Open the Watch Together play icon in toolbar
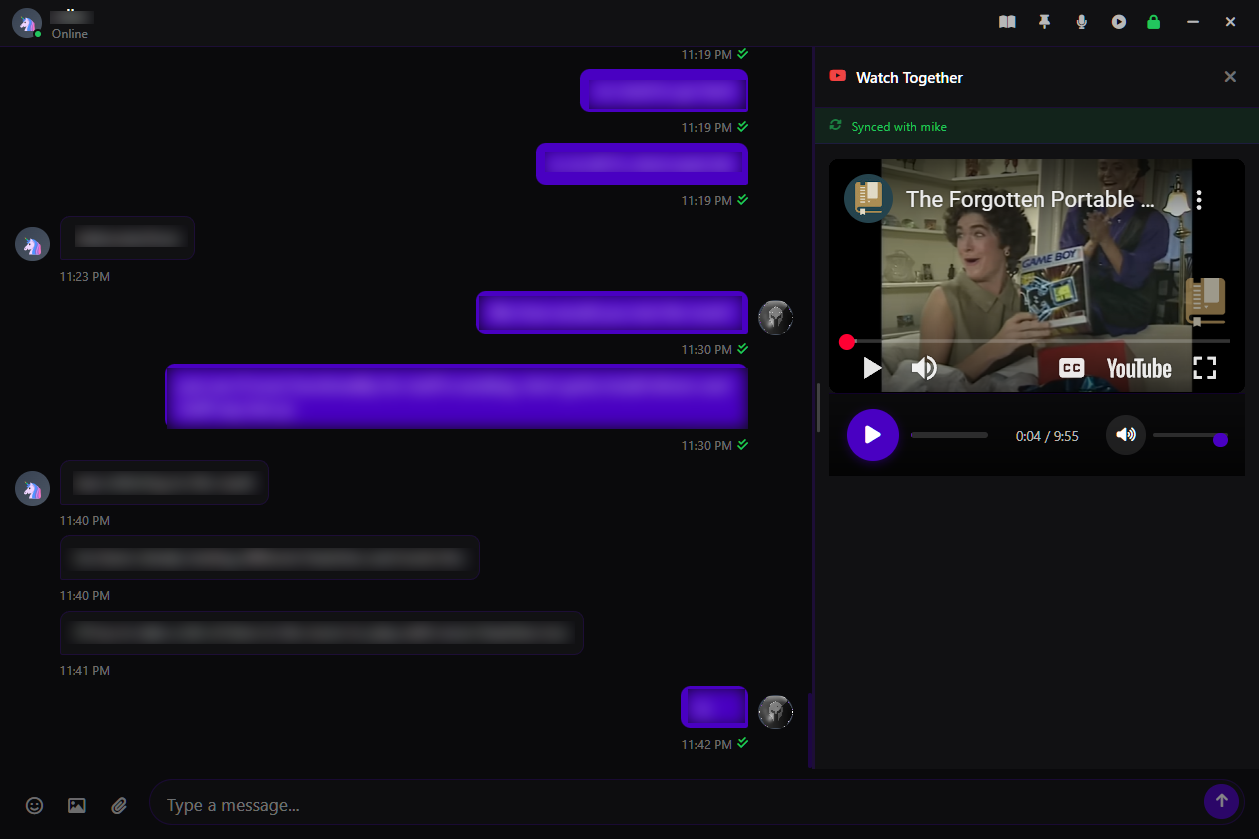 pyautogui.click(x=1118, y=21)
